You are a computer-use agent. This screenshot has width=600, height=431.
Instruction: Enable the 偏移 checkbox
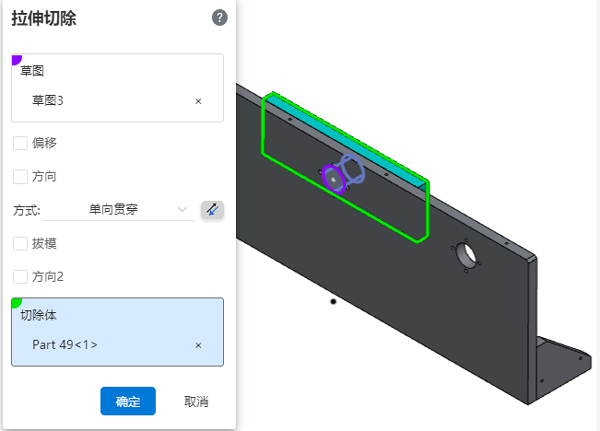point(20,143)
